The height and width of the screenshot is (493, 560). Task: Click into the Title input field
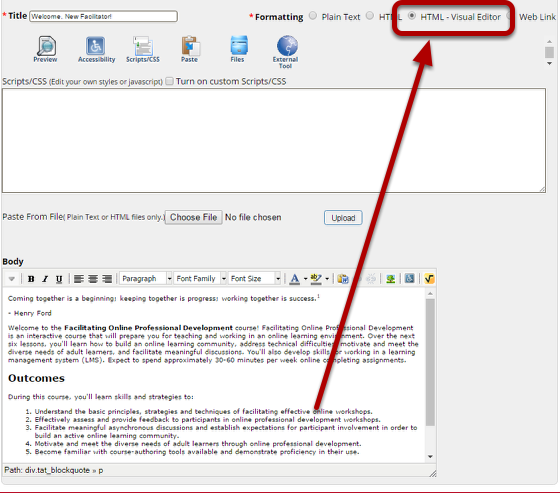pos(103,16)
